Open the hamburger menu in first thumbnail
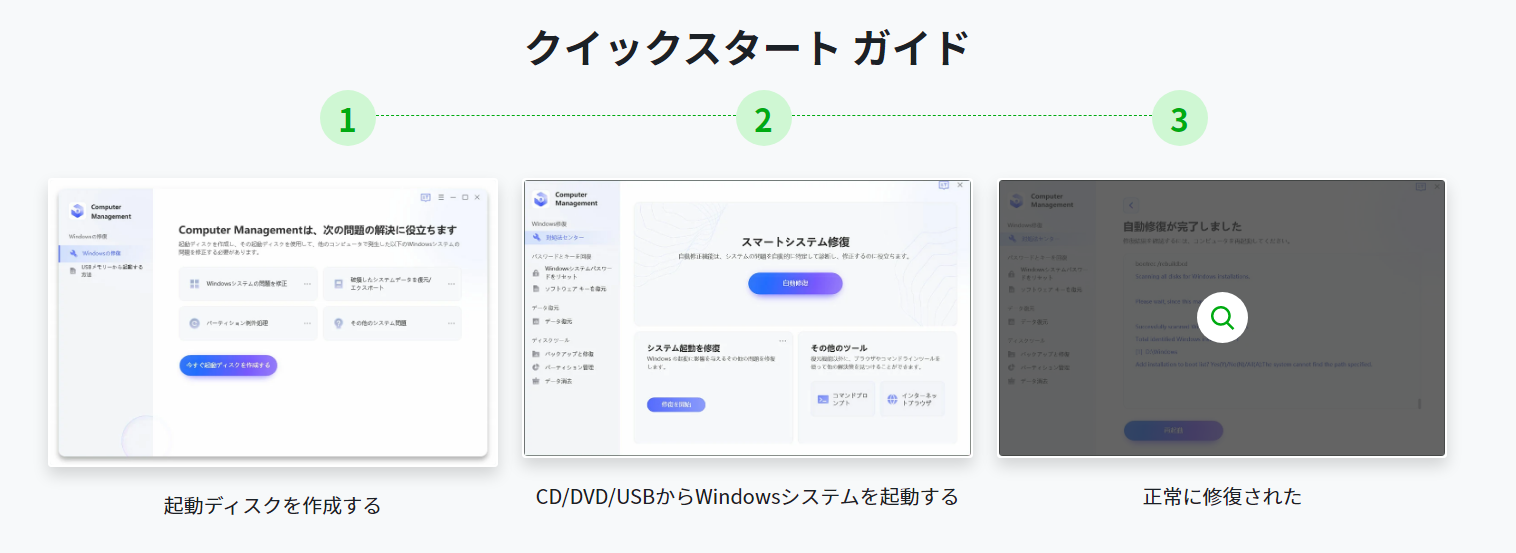 click(440, 197)
